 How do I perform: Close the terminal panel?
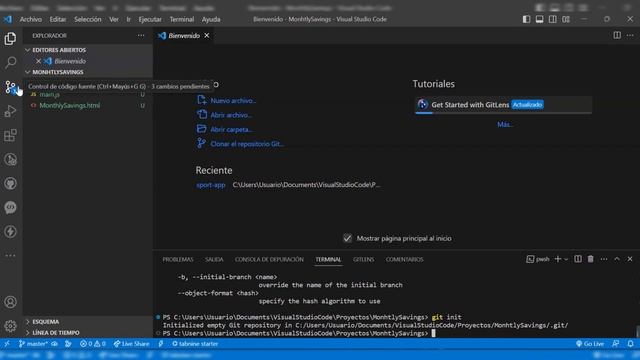[x=630, y=259]
